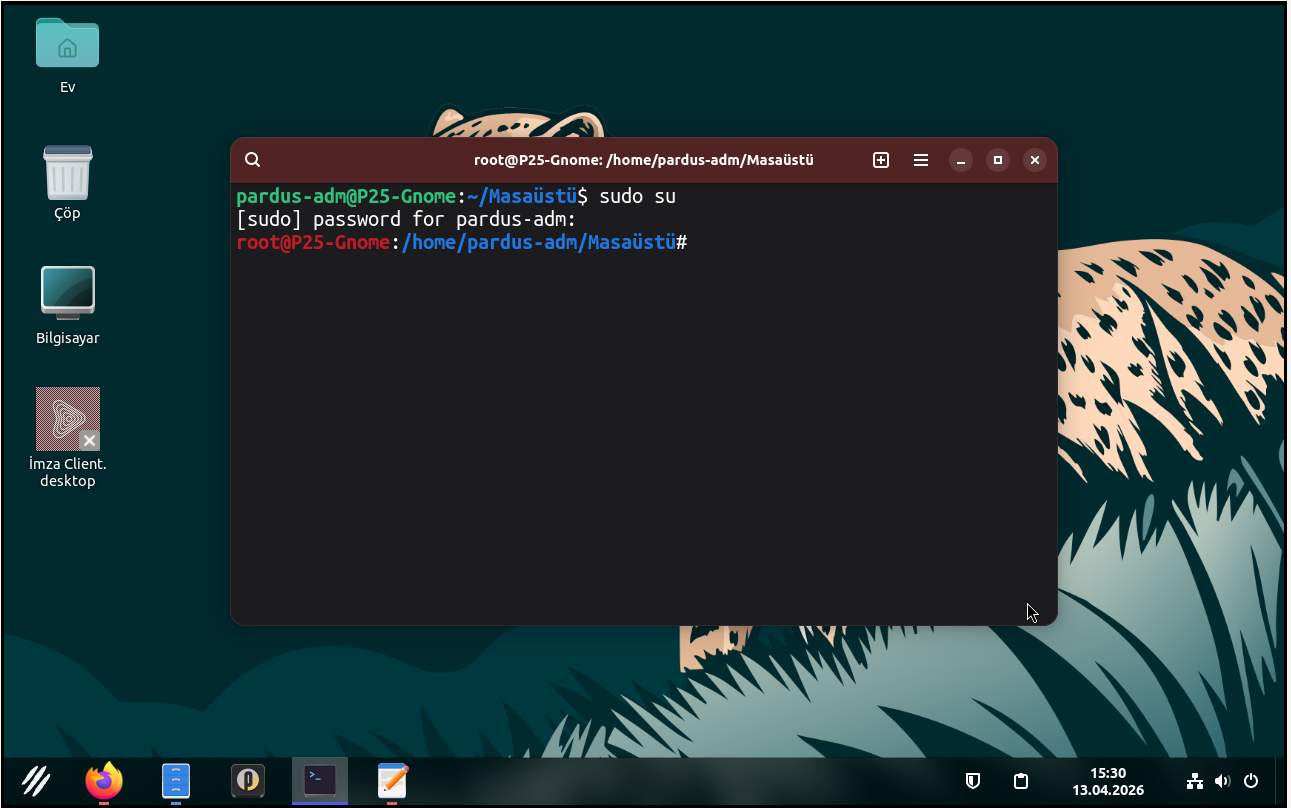Open the Pardus applications menu
This screenshot has width=1291, height=808.
tap(36, 780)
